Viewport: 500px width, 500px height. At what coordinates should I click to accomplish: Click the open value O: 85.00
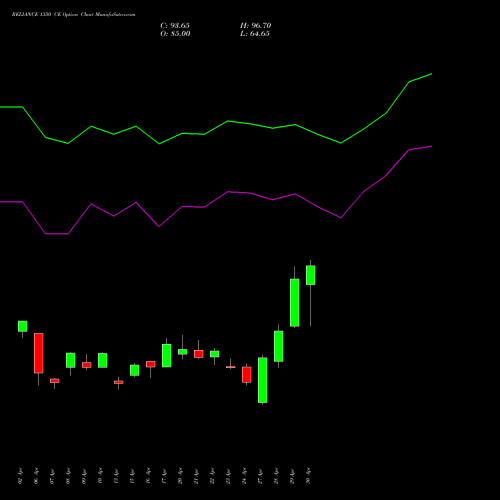[x=175, y=34]
